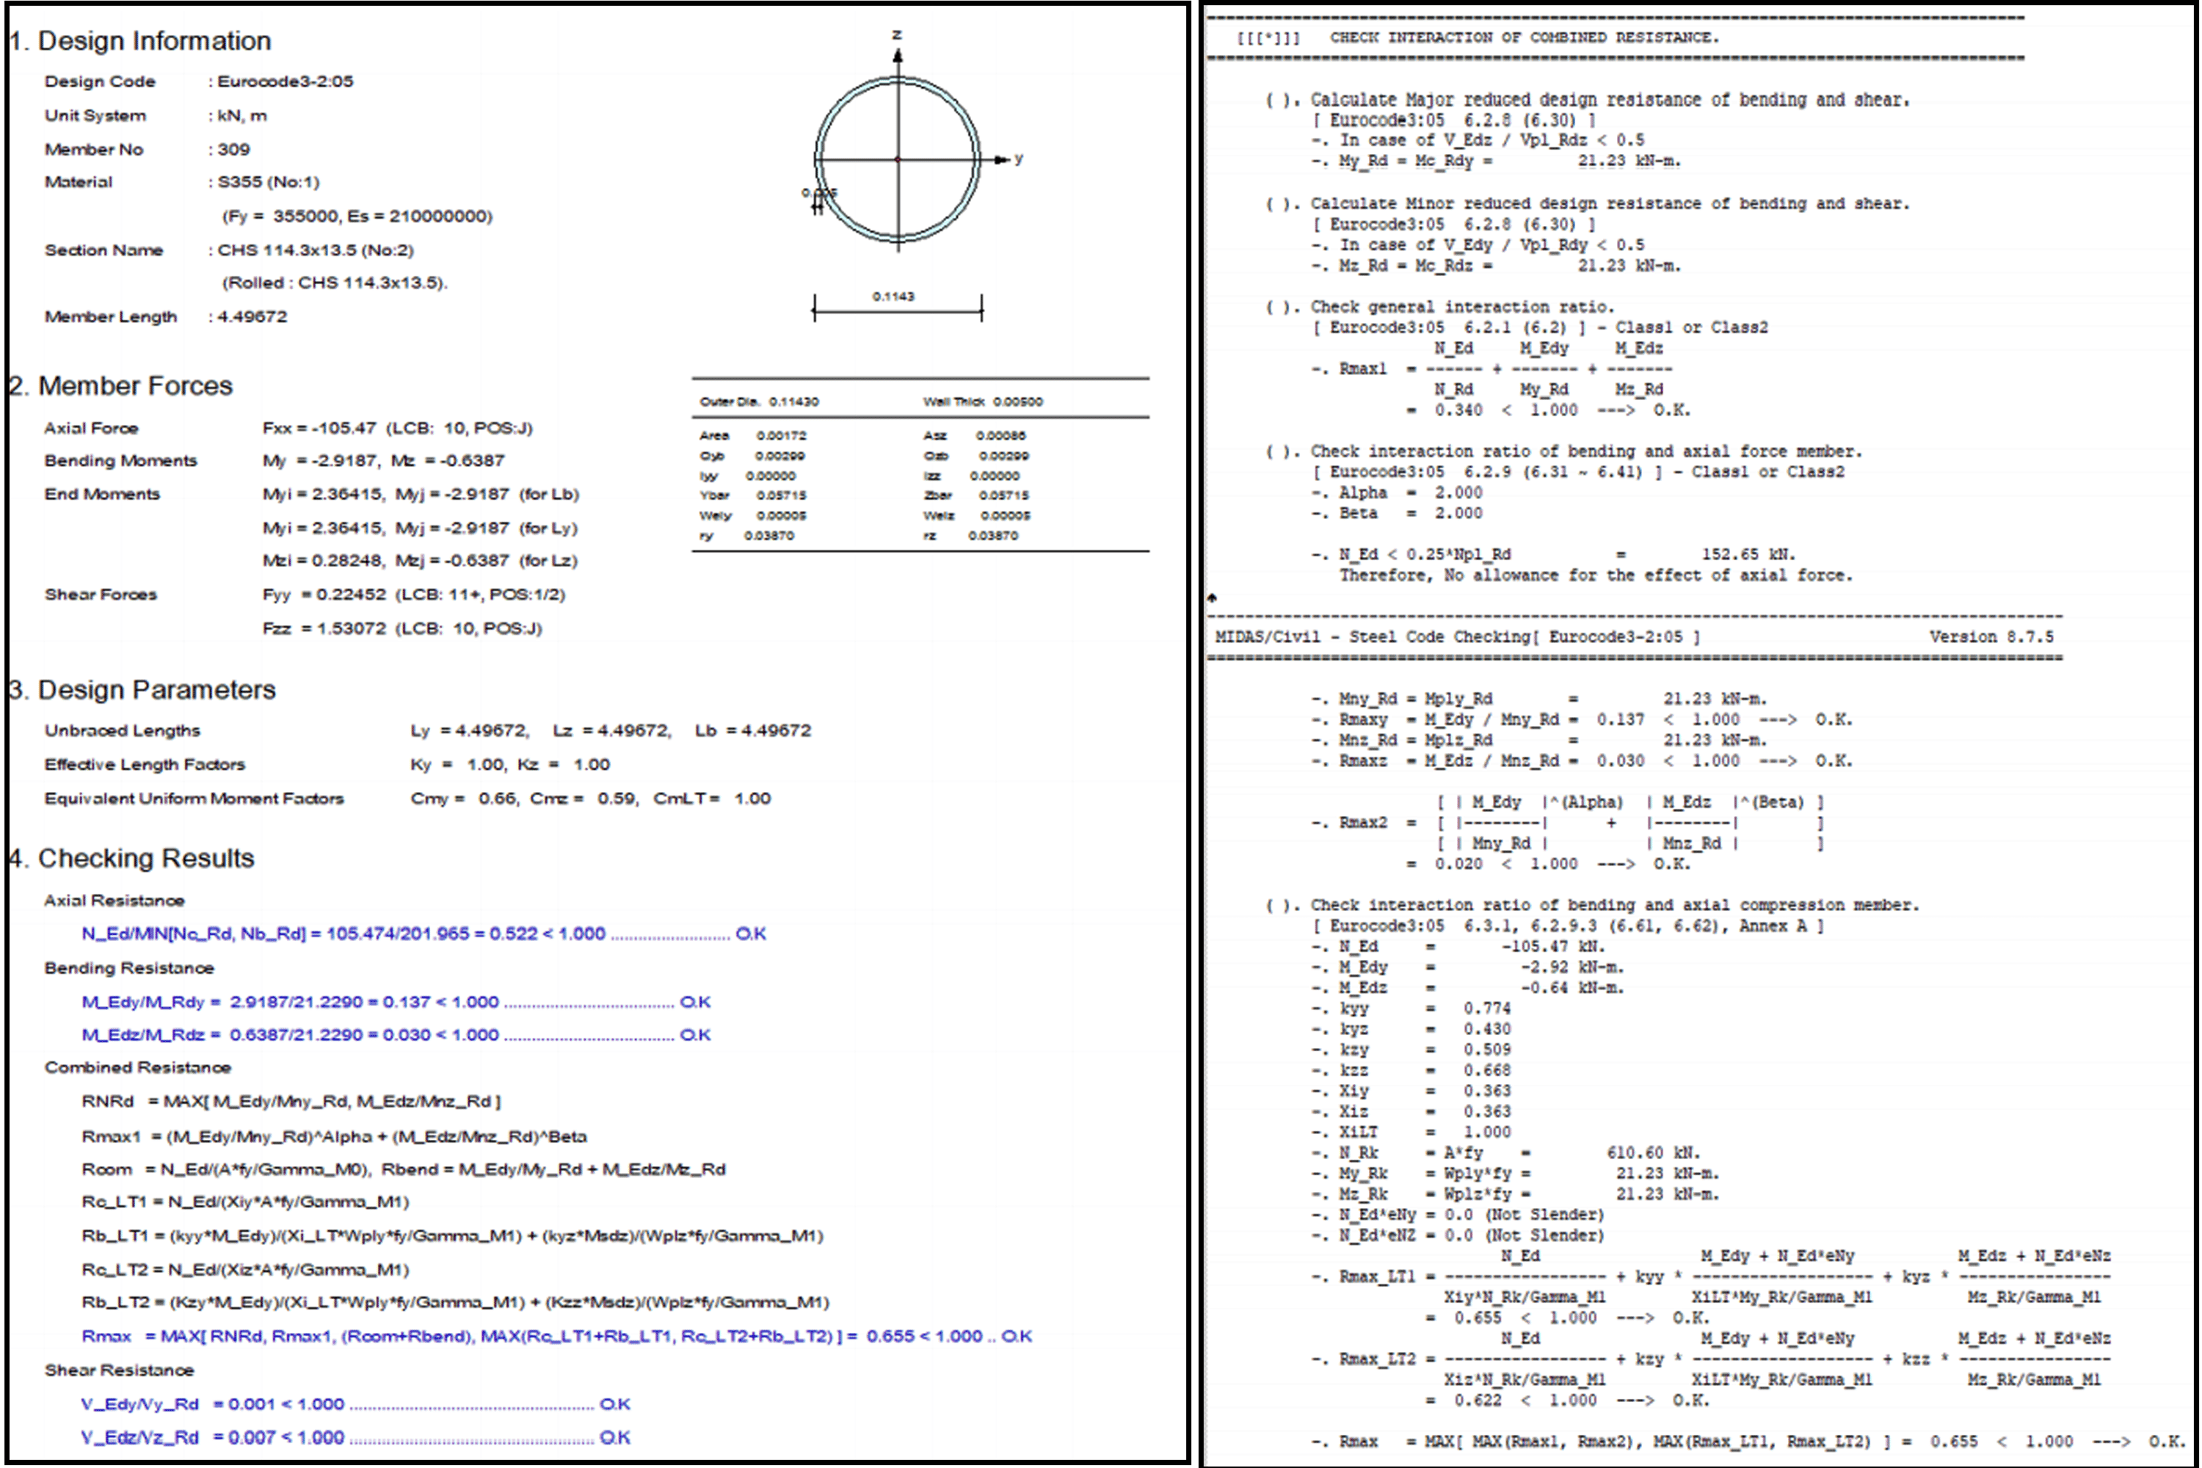Click the section property table Area value
The height and width of the screenshot is (1468, 2202).
coord(781,436)
